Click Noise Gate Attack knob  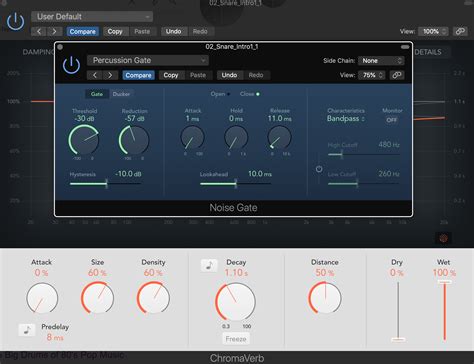click(192, 138)
